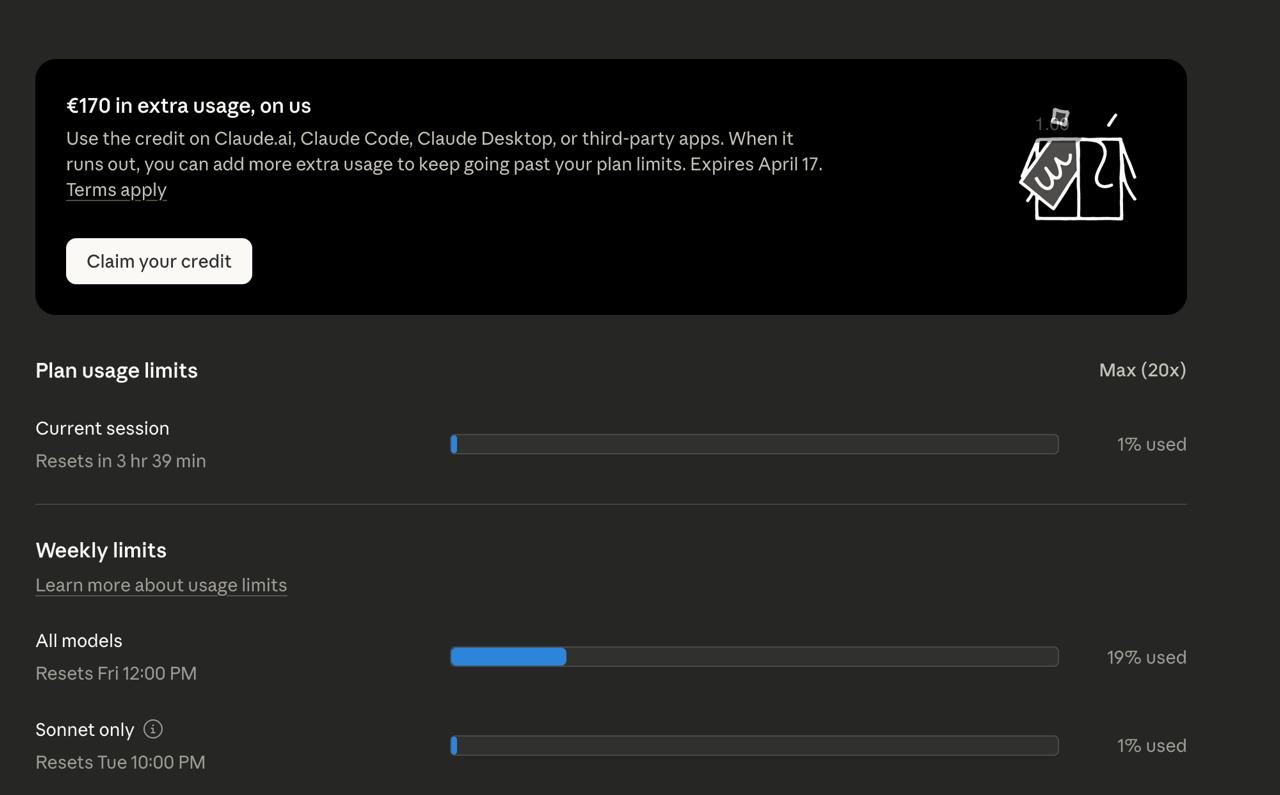The height and width of the screenshot is (795, 1280).
Task: Select the All models label
Action: point(79,641)
